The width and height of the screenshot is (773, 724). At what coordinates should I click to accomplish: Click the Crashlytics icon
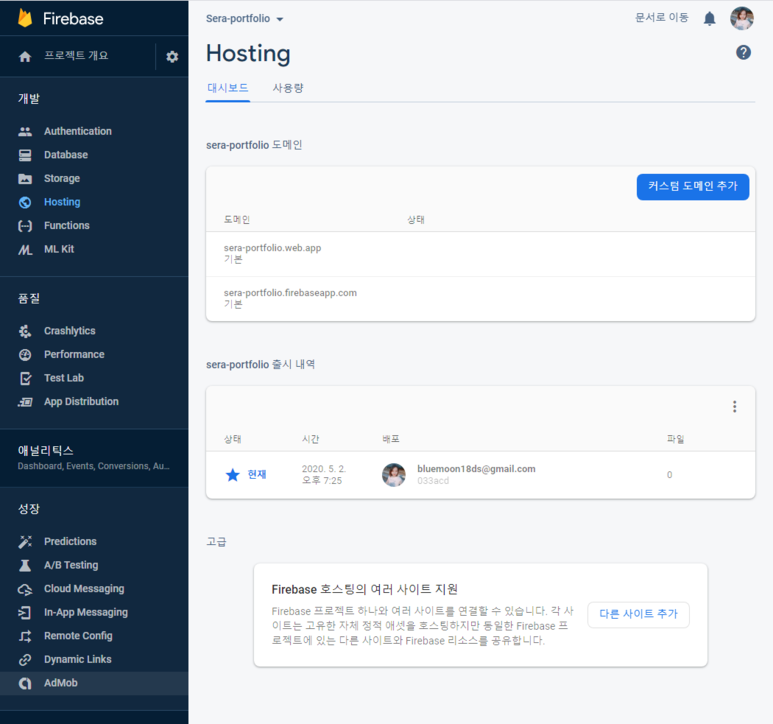(25, 331)
